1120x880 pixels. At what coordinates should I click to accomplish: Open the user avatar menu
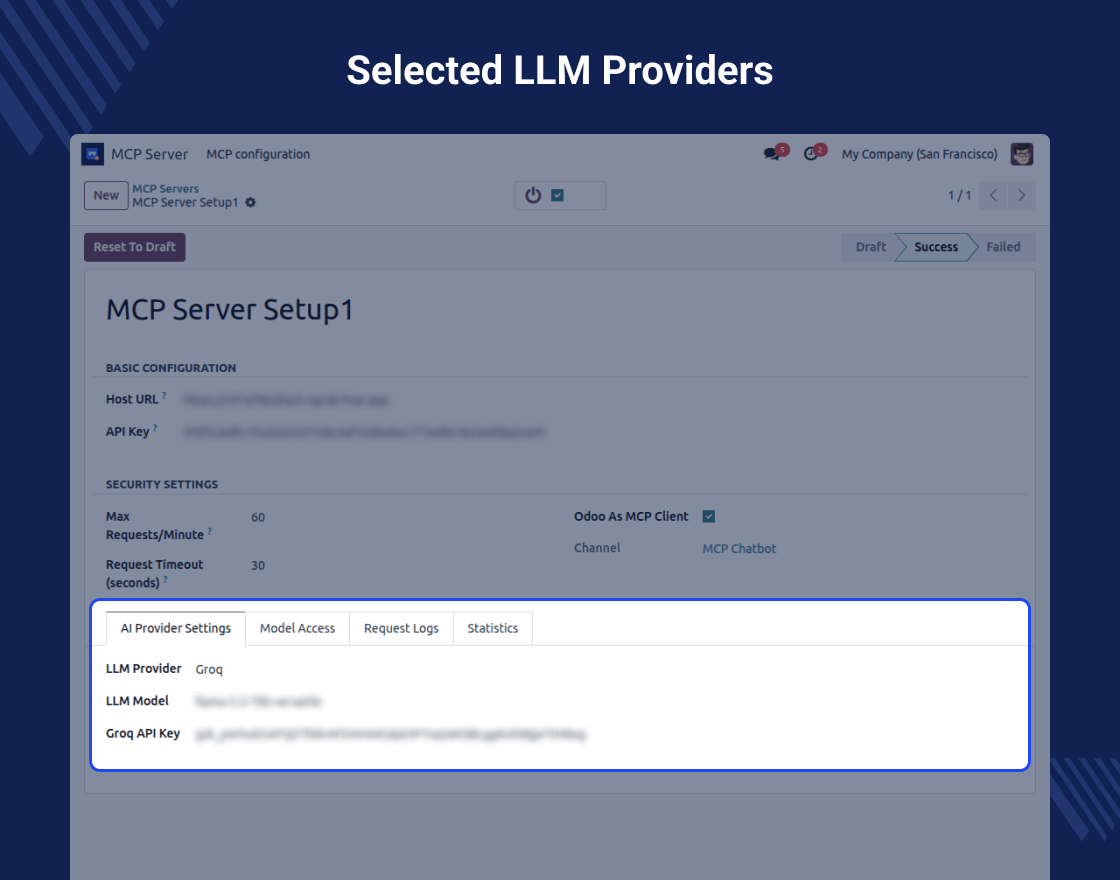click(1021, 154)
